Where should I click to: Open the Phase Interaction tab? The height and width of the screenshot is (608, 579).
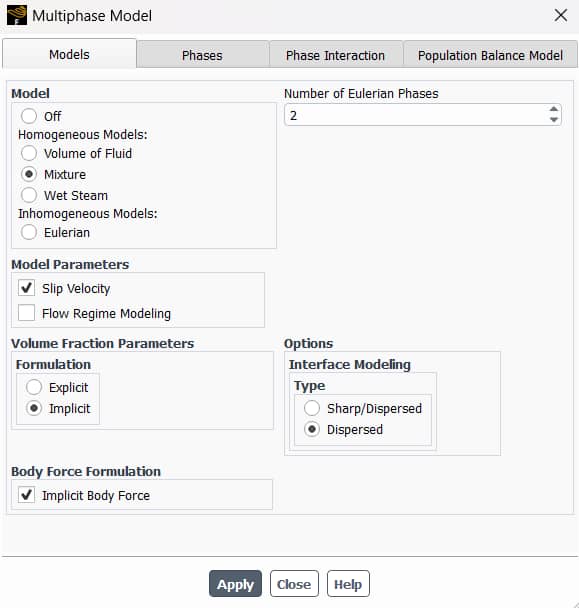tap(335, 55)
